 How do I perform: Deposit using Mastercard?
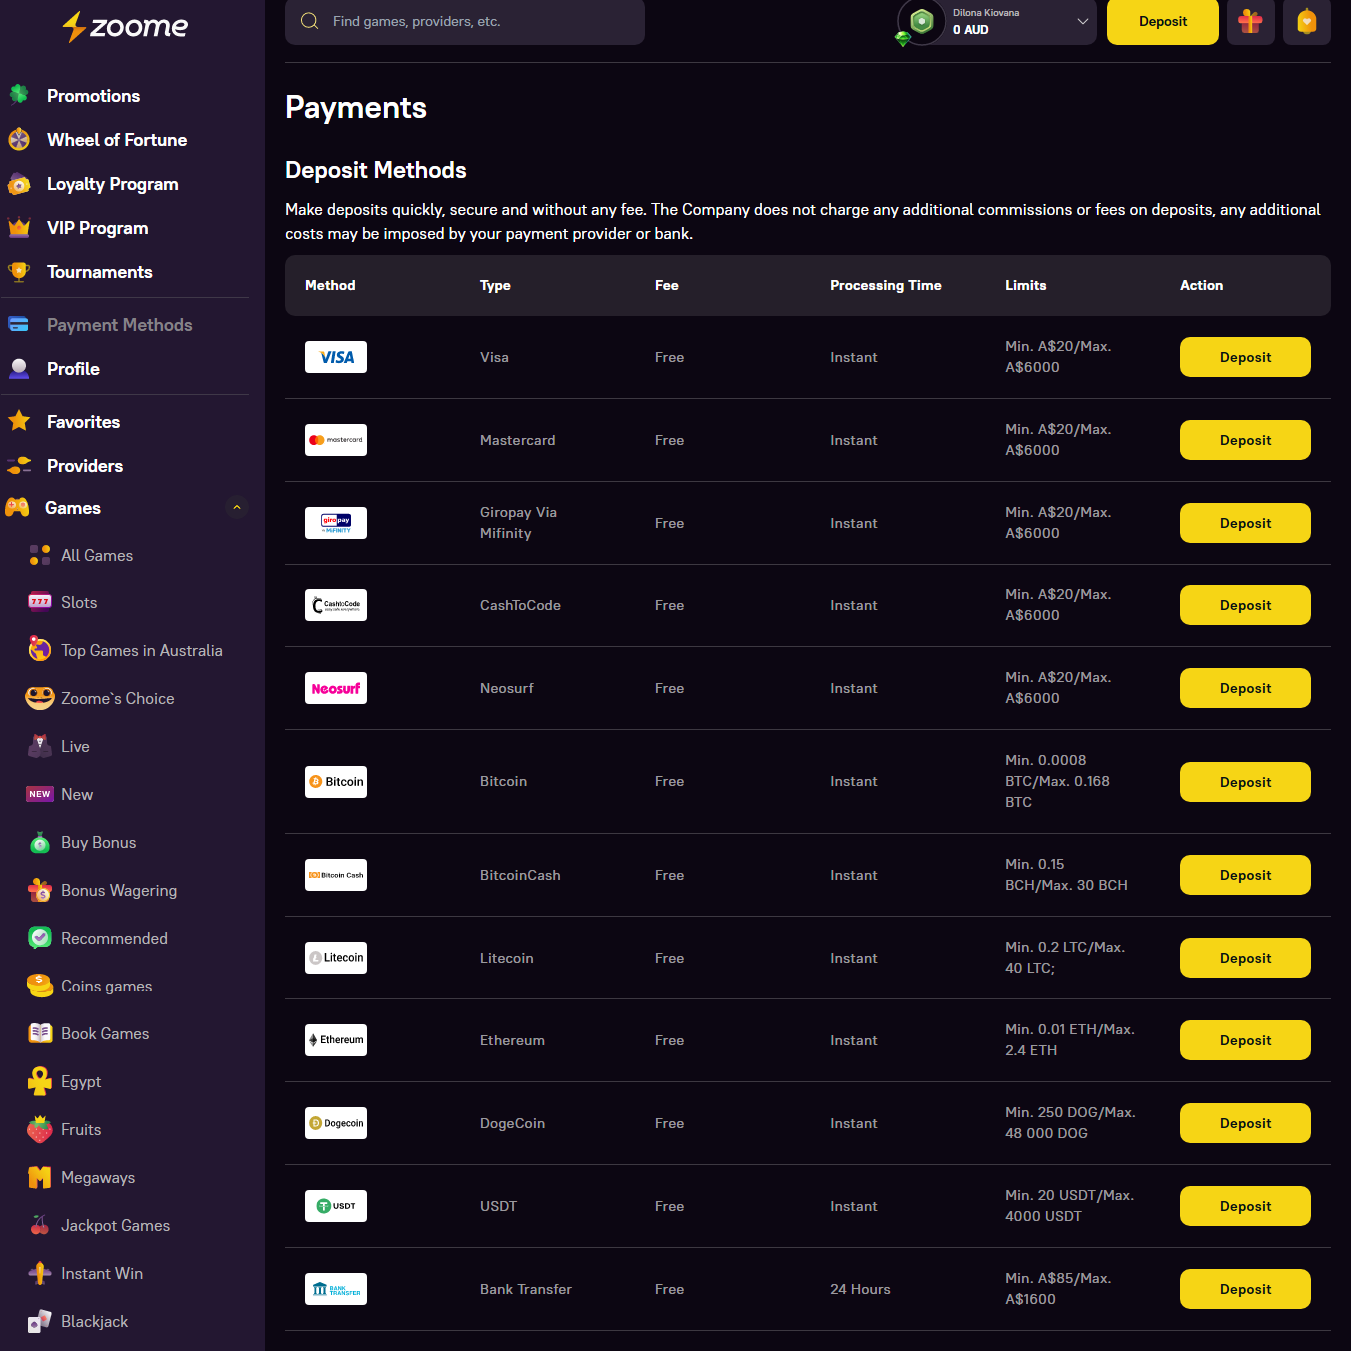tap(1245, 440)
